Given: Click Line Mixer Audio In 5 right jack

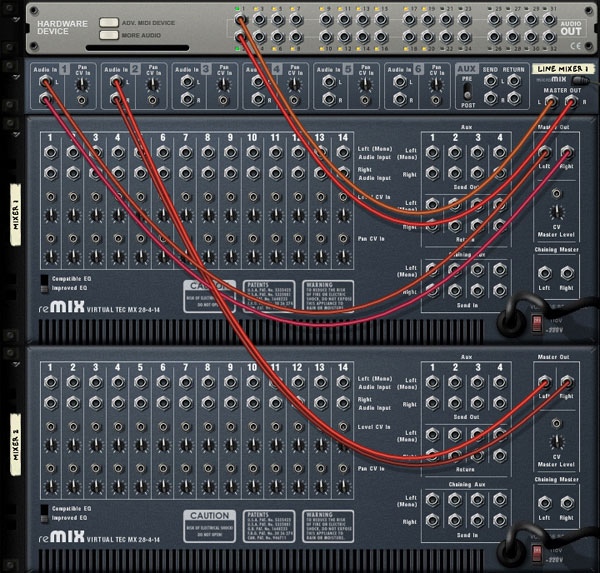Looking at the screenshot, I should (329, 100).
